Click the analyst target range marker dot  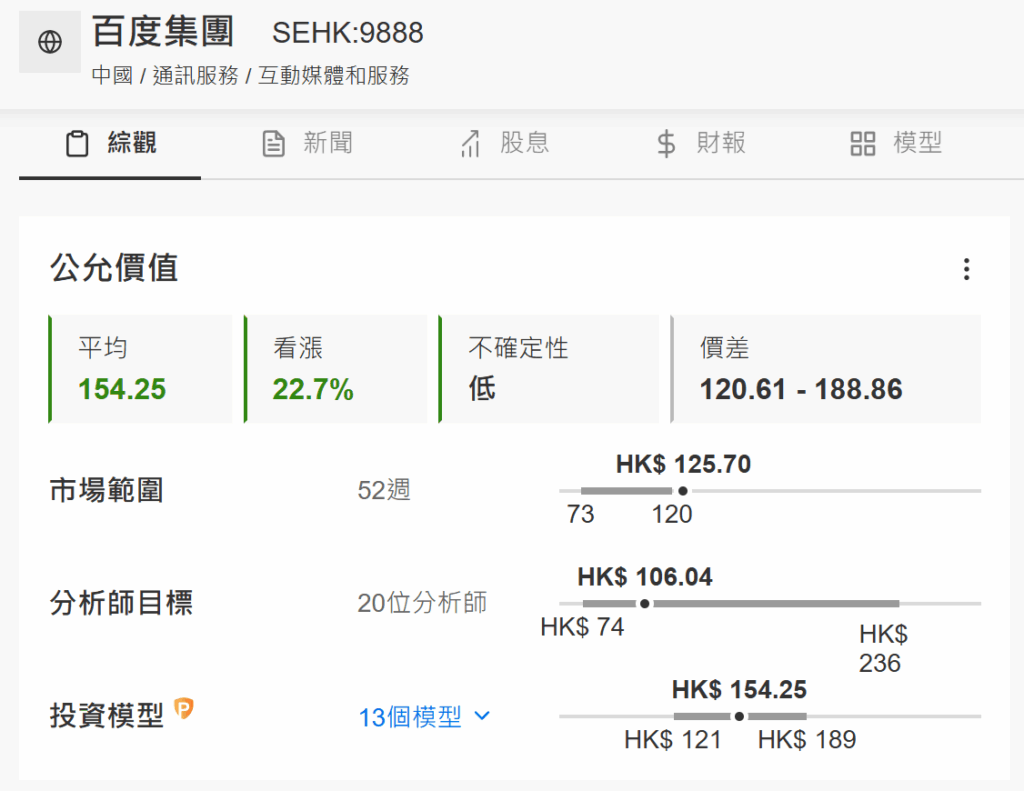pyautogui.click(x=645, y=604)
